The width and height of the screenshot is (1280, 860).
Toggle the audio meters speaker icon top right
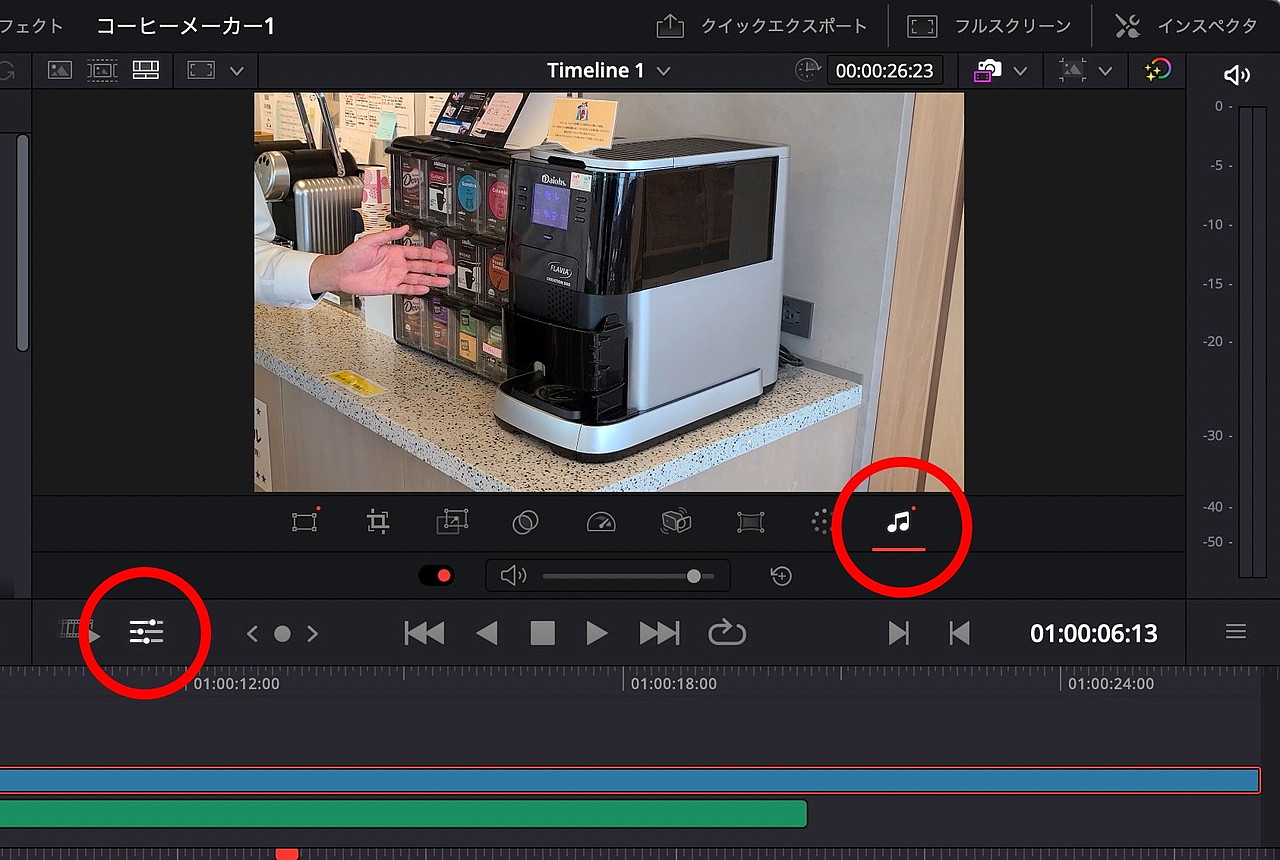point(1238,74)
